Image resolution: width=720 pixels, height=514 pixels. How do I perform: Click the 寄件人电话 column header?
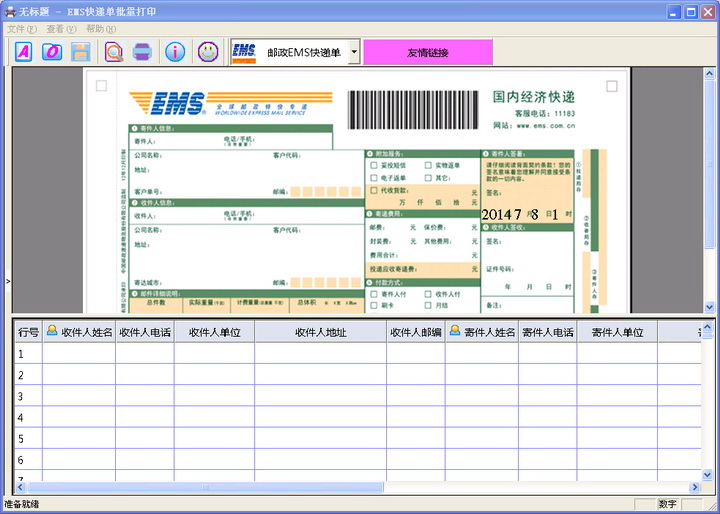[548, 332]
